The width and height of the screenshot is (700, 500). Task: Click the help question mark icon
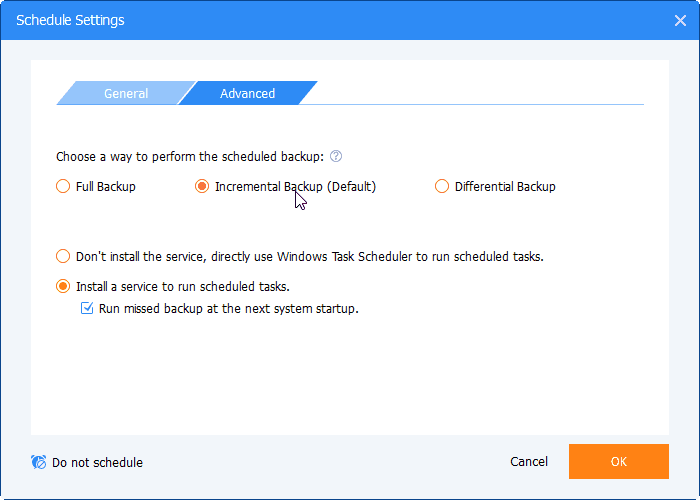point(336,157)
